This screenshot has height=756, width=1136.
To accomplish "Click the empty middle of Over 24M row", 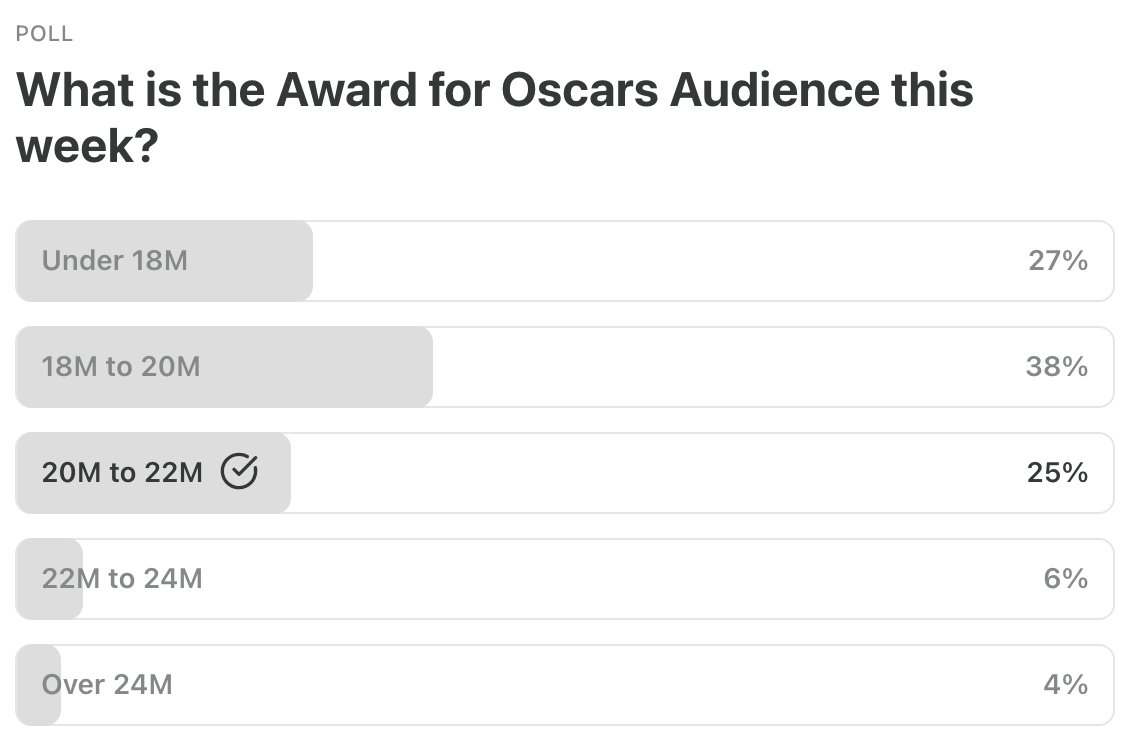I will click(x=600, y=685).
